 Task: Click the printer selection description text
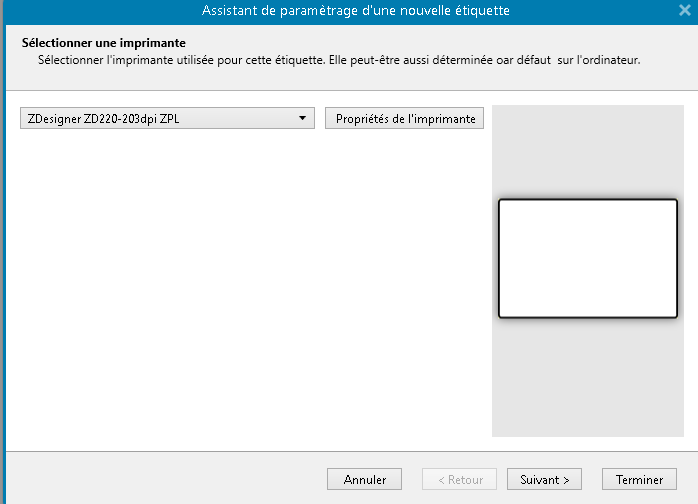click(x=338, y=60)
